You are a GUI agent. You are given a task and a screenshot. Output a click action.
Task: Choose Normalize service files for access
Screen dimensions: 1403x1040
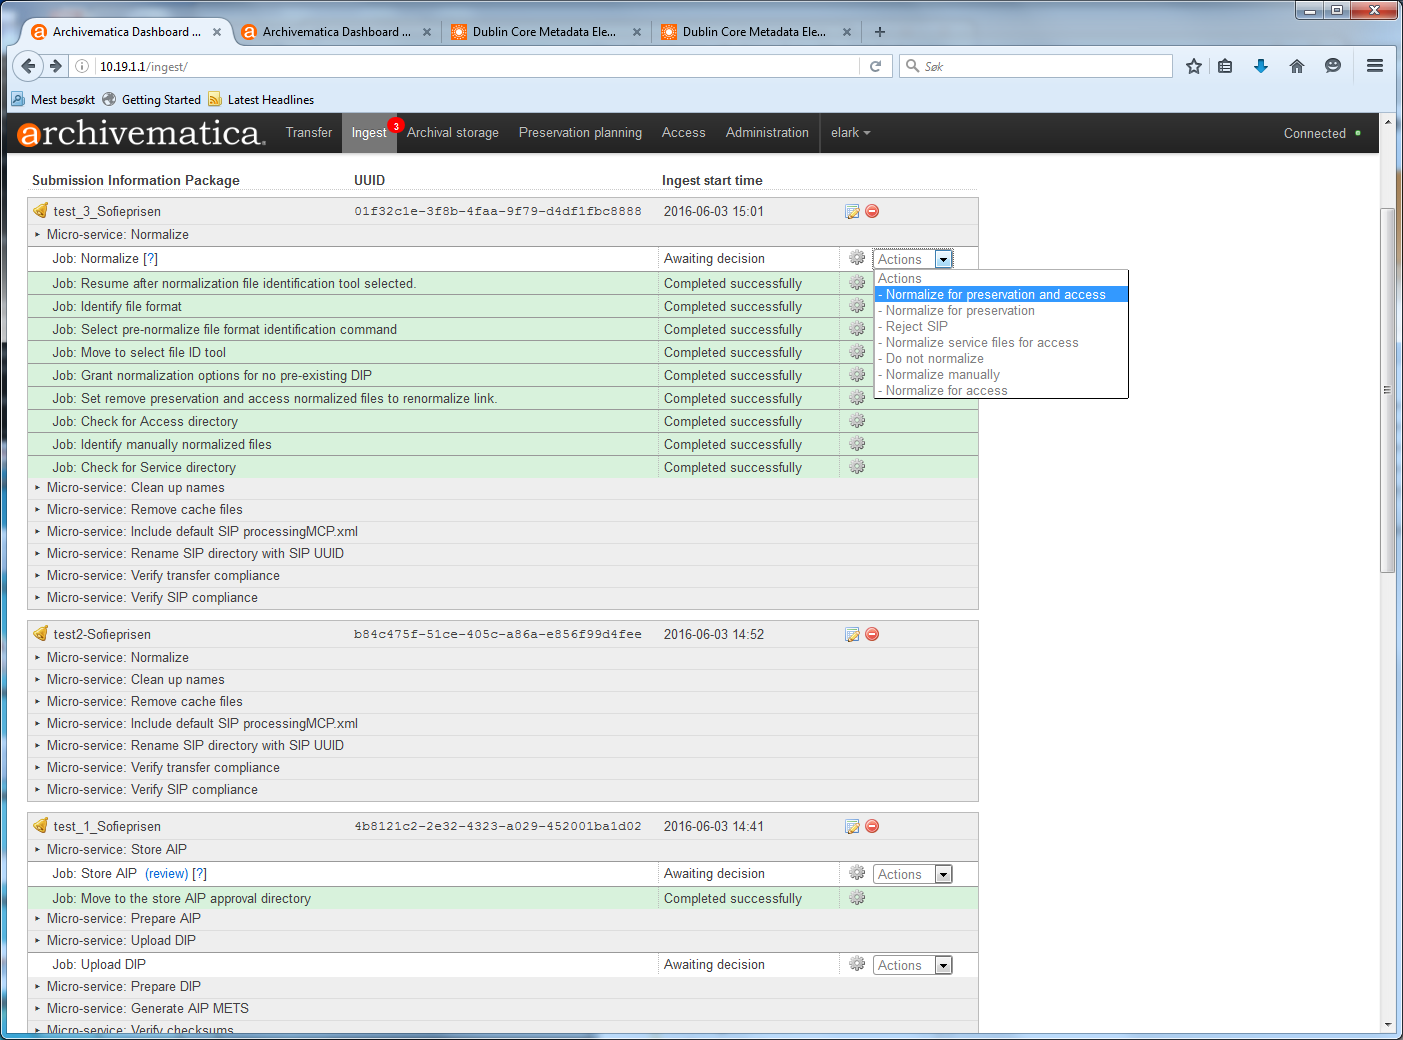(1001, 343)
